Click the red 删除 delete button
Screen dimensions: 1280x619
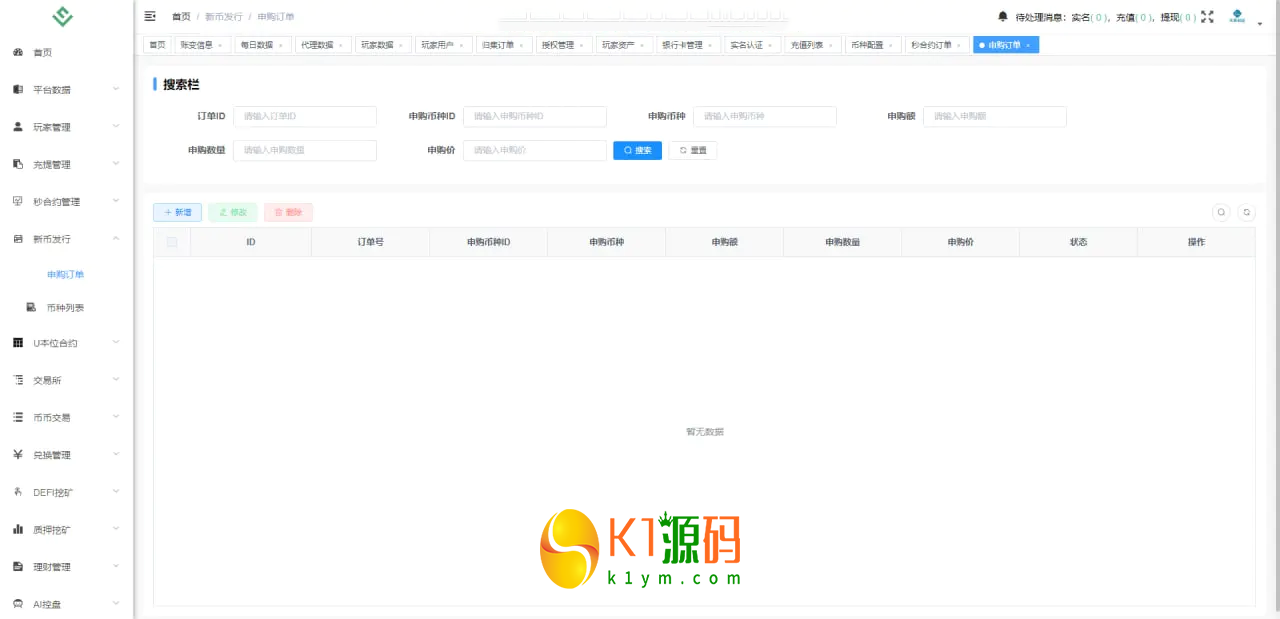(x=288, y=212)
